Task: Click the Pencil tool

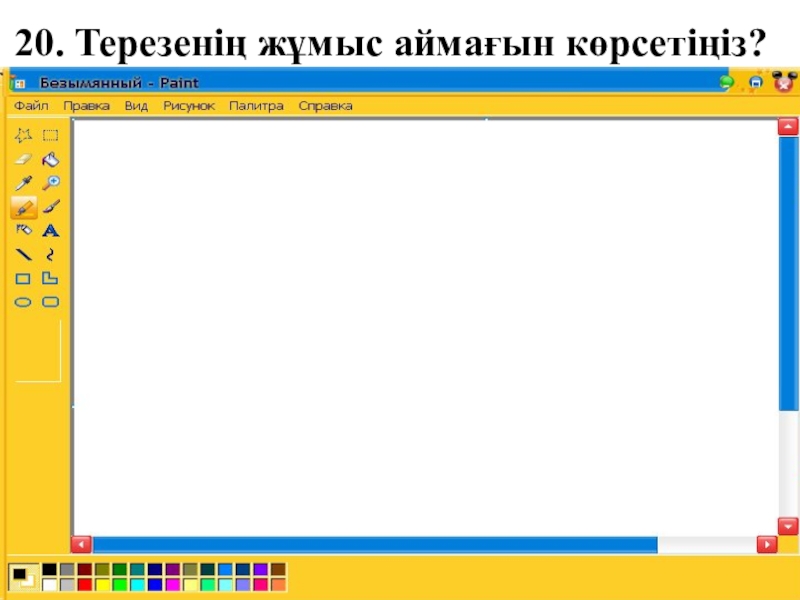Action: pos(23,207)
